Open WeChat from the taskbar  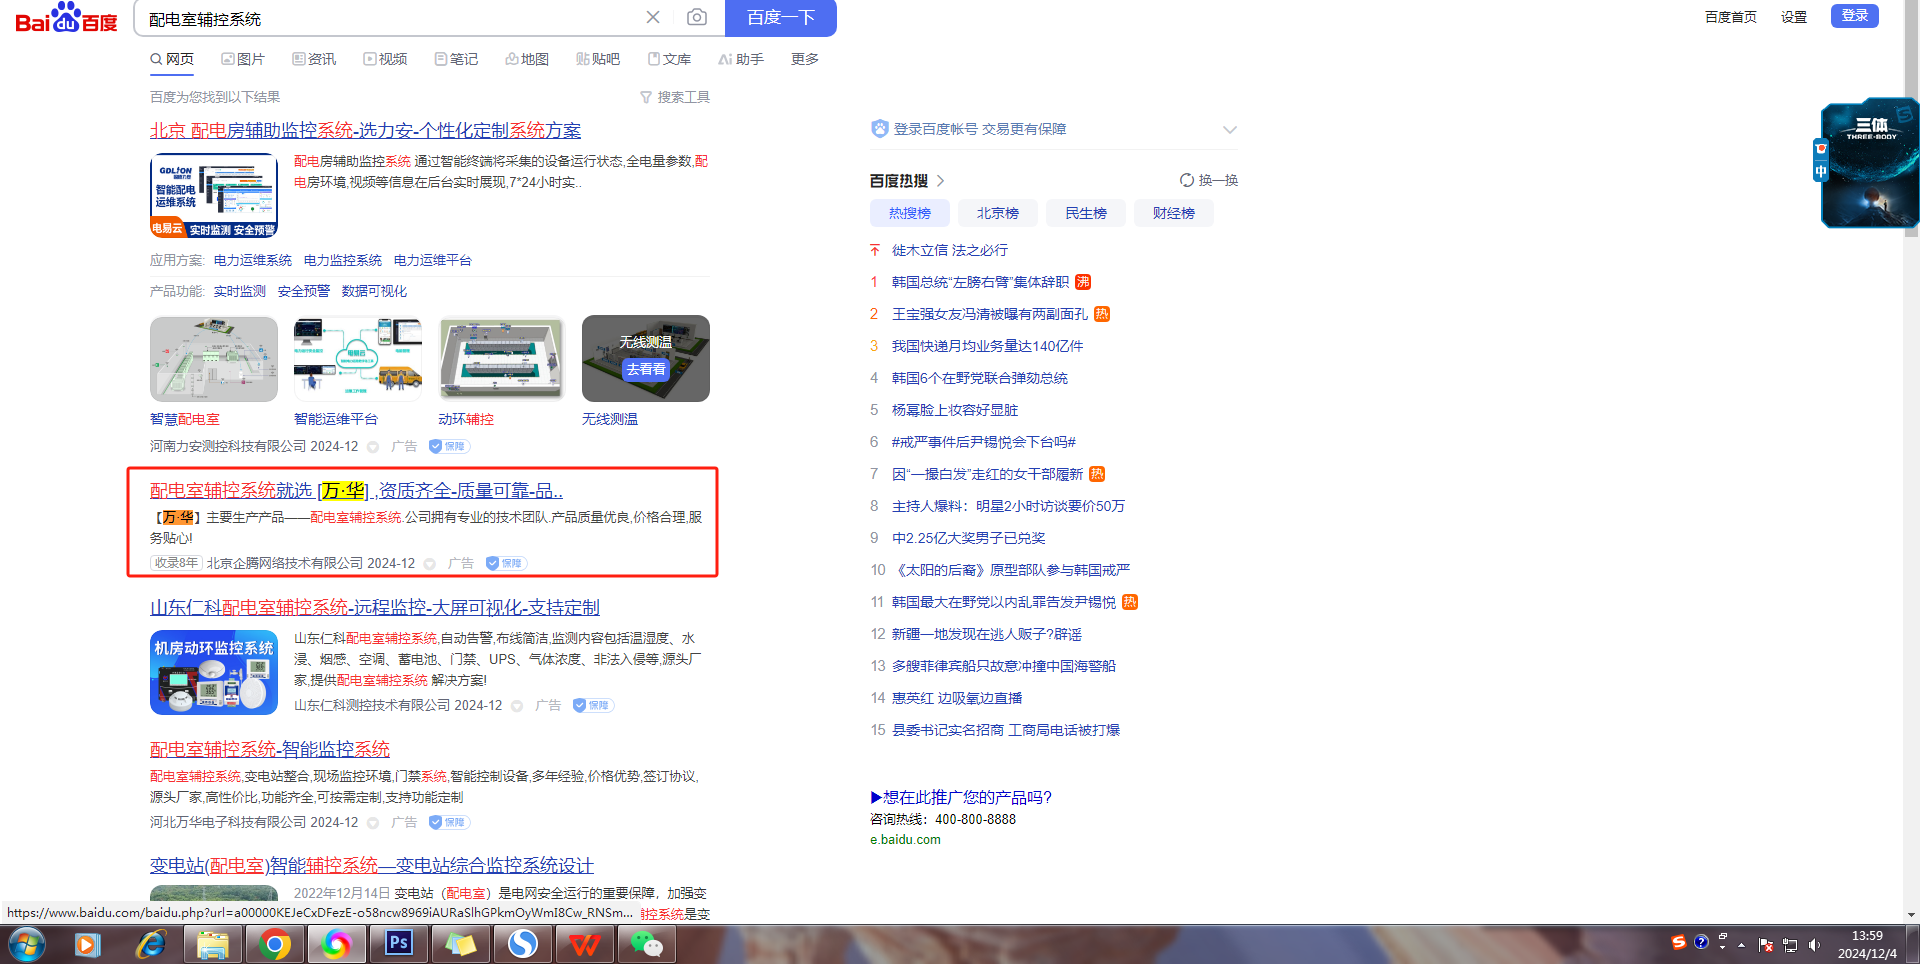click(x=647, y=944)
